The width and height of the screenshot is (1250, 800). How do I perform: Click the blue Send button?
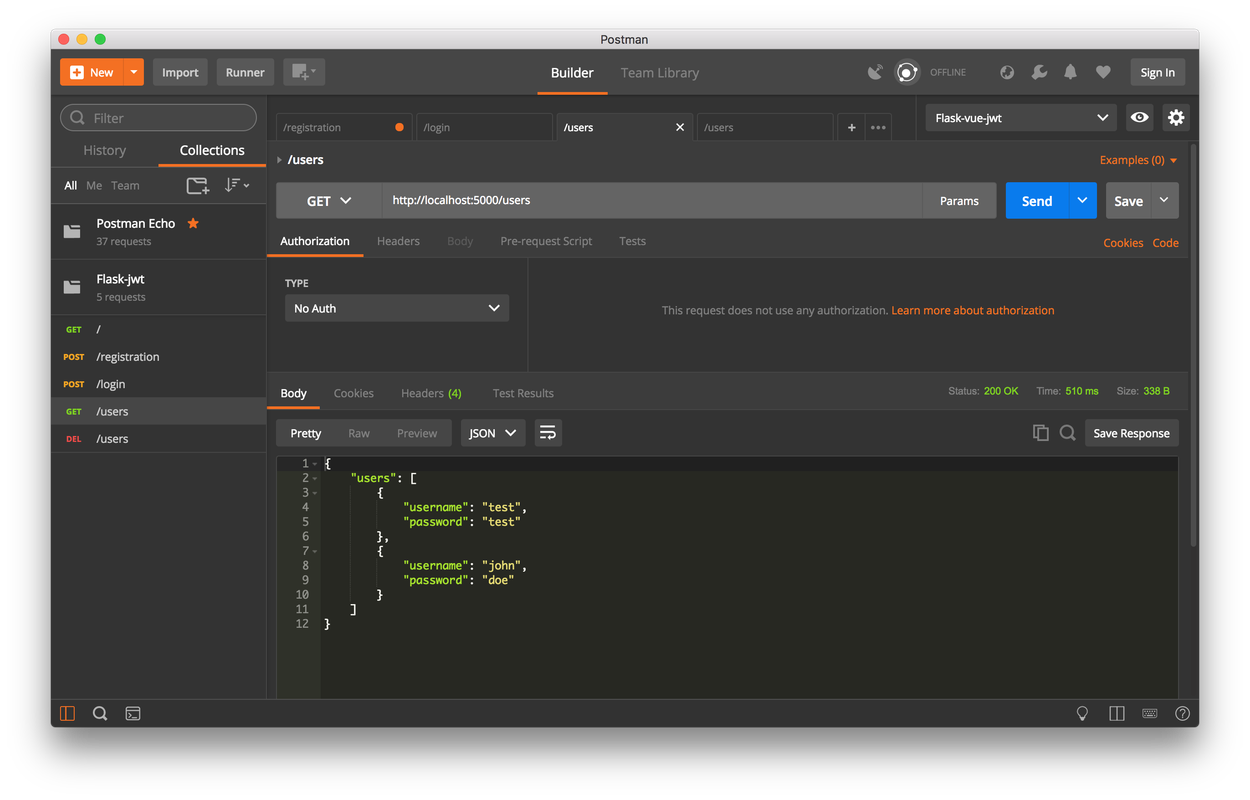coord(1037,201)
